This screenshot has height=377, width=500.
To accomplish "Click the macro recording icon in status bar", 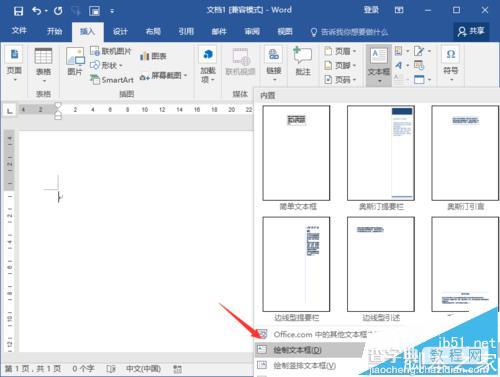I will pyautogui.click(x=178, y=369).
